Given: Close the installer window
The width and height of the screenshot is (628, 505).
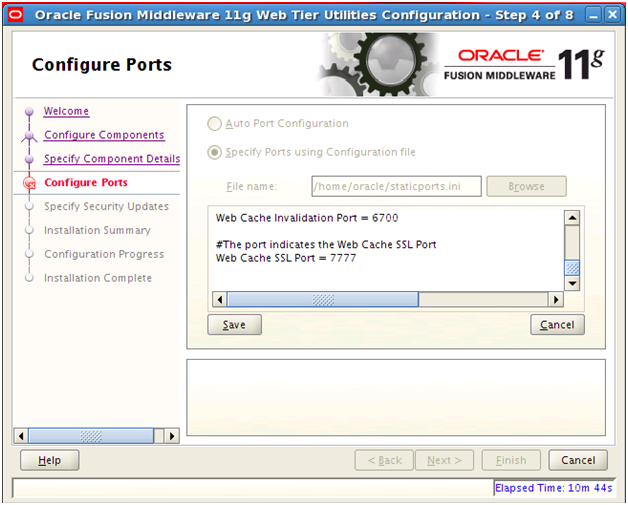Looking at the screenshot, I should [612, 15].
